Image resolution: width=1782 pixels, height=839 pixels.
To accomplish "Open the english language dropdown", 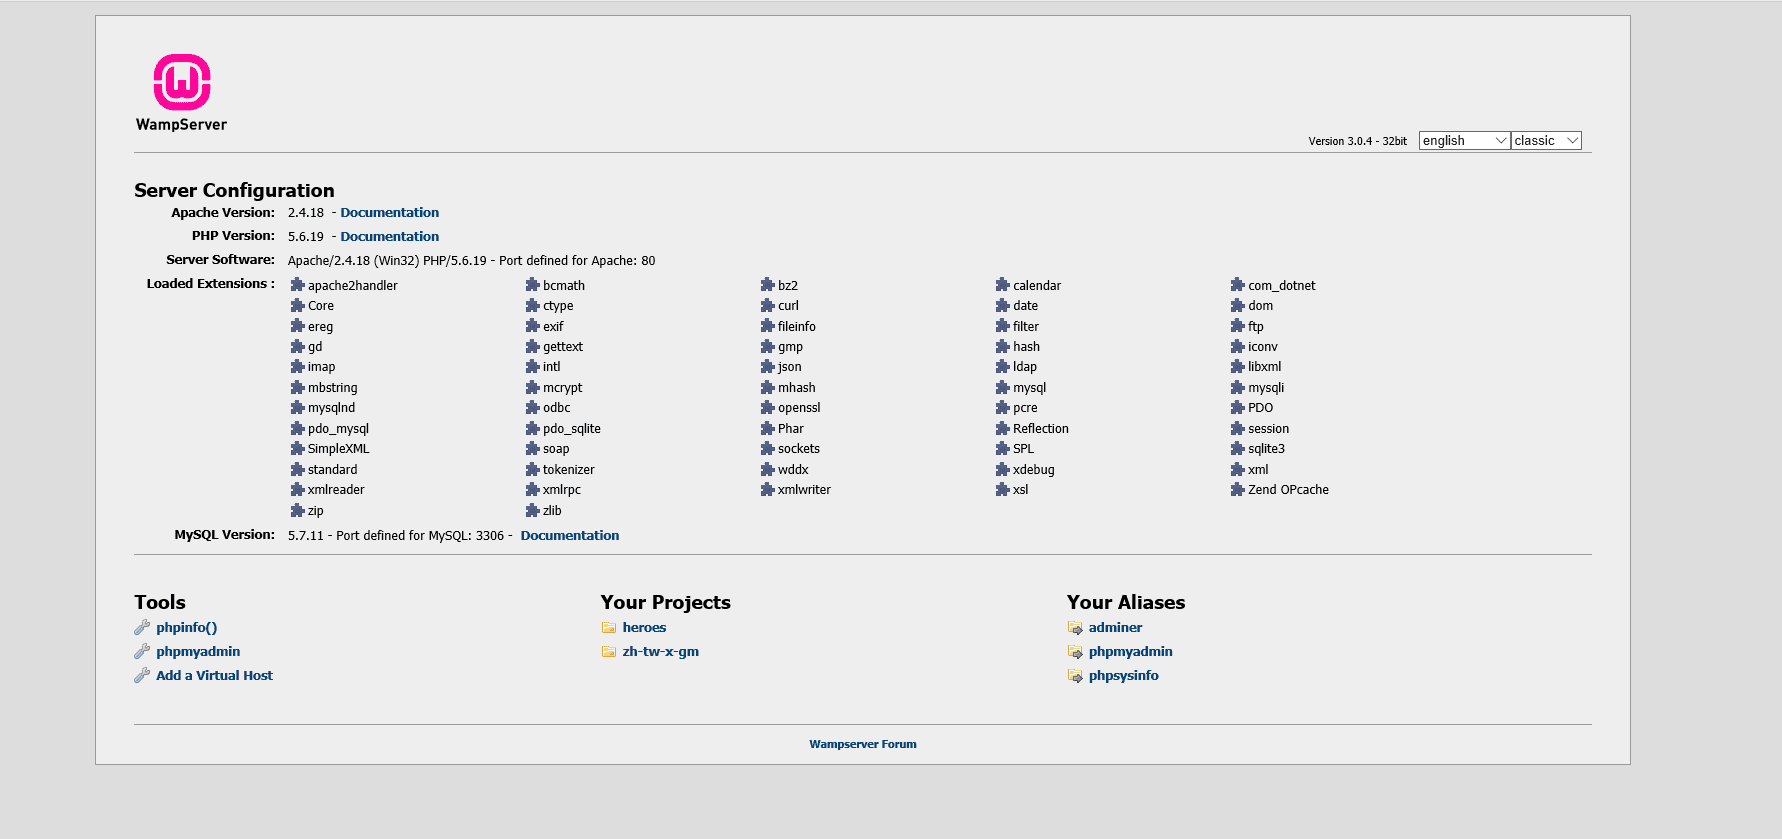I will click(1464, 141).
